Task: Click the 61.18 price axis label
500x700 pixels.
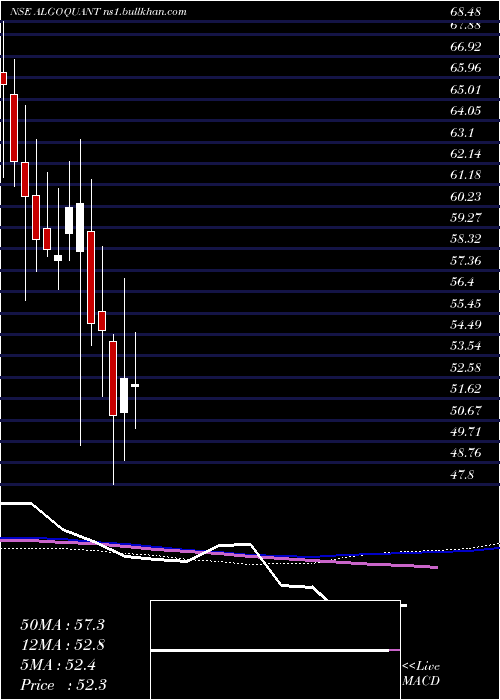Action: pos(466,175)
